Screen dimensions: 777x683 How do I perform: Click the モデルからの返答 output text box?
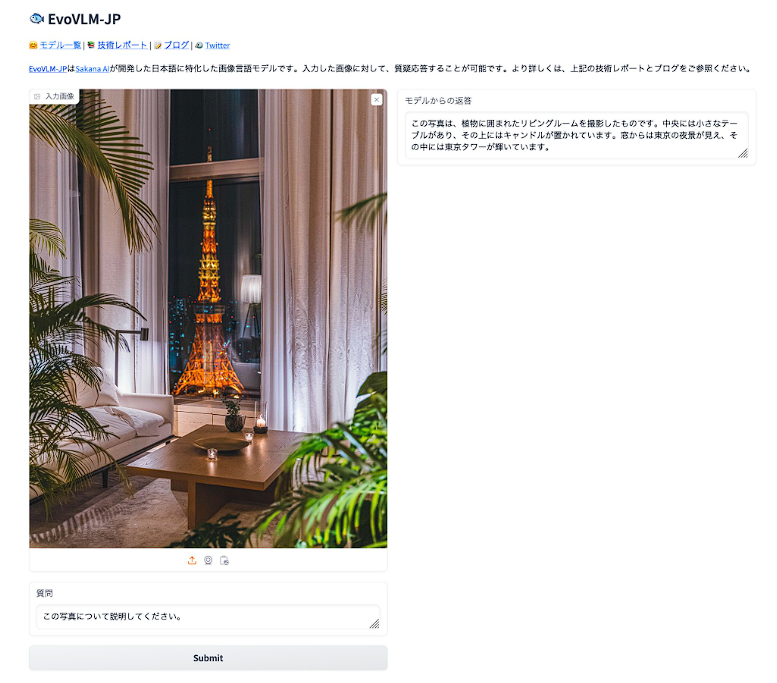point(576,135)
